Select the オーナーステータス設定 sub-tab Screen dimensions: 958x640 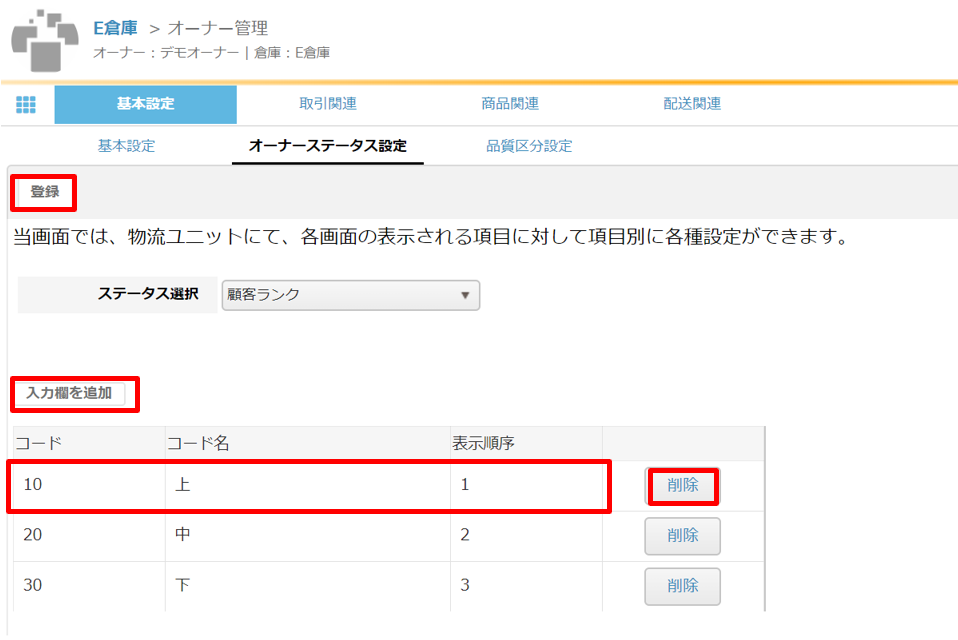click(x=327, y=146)
